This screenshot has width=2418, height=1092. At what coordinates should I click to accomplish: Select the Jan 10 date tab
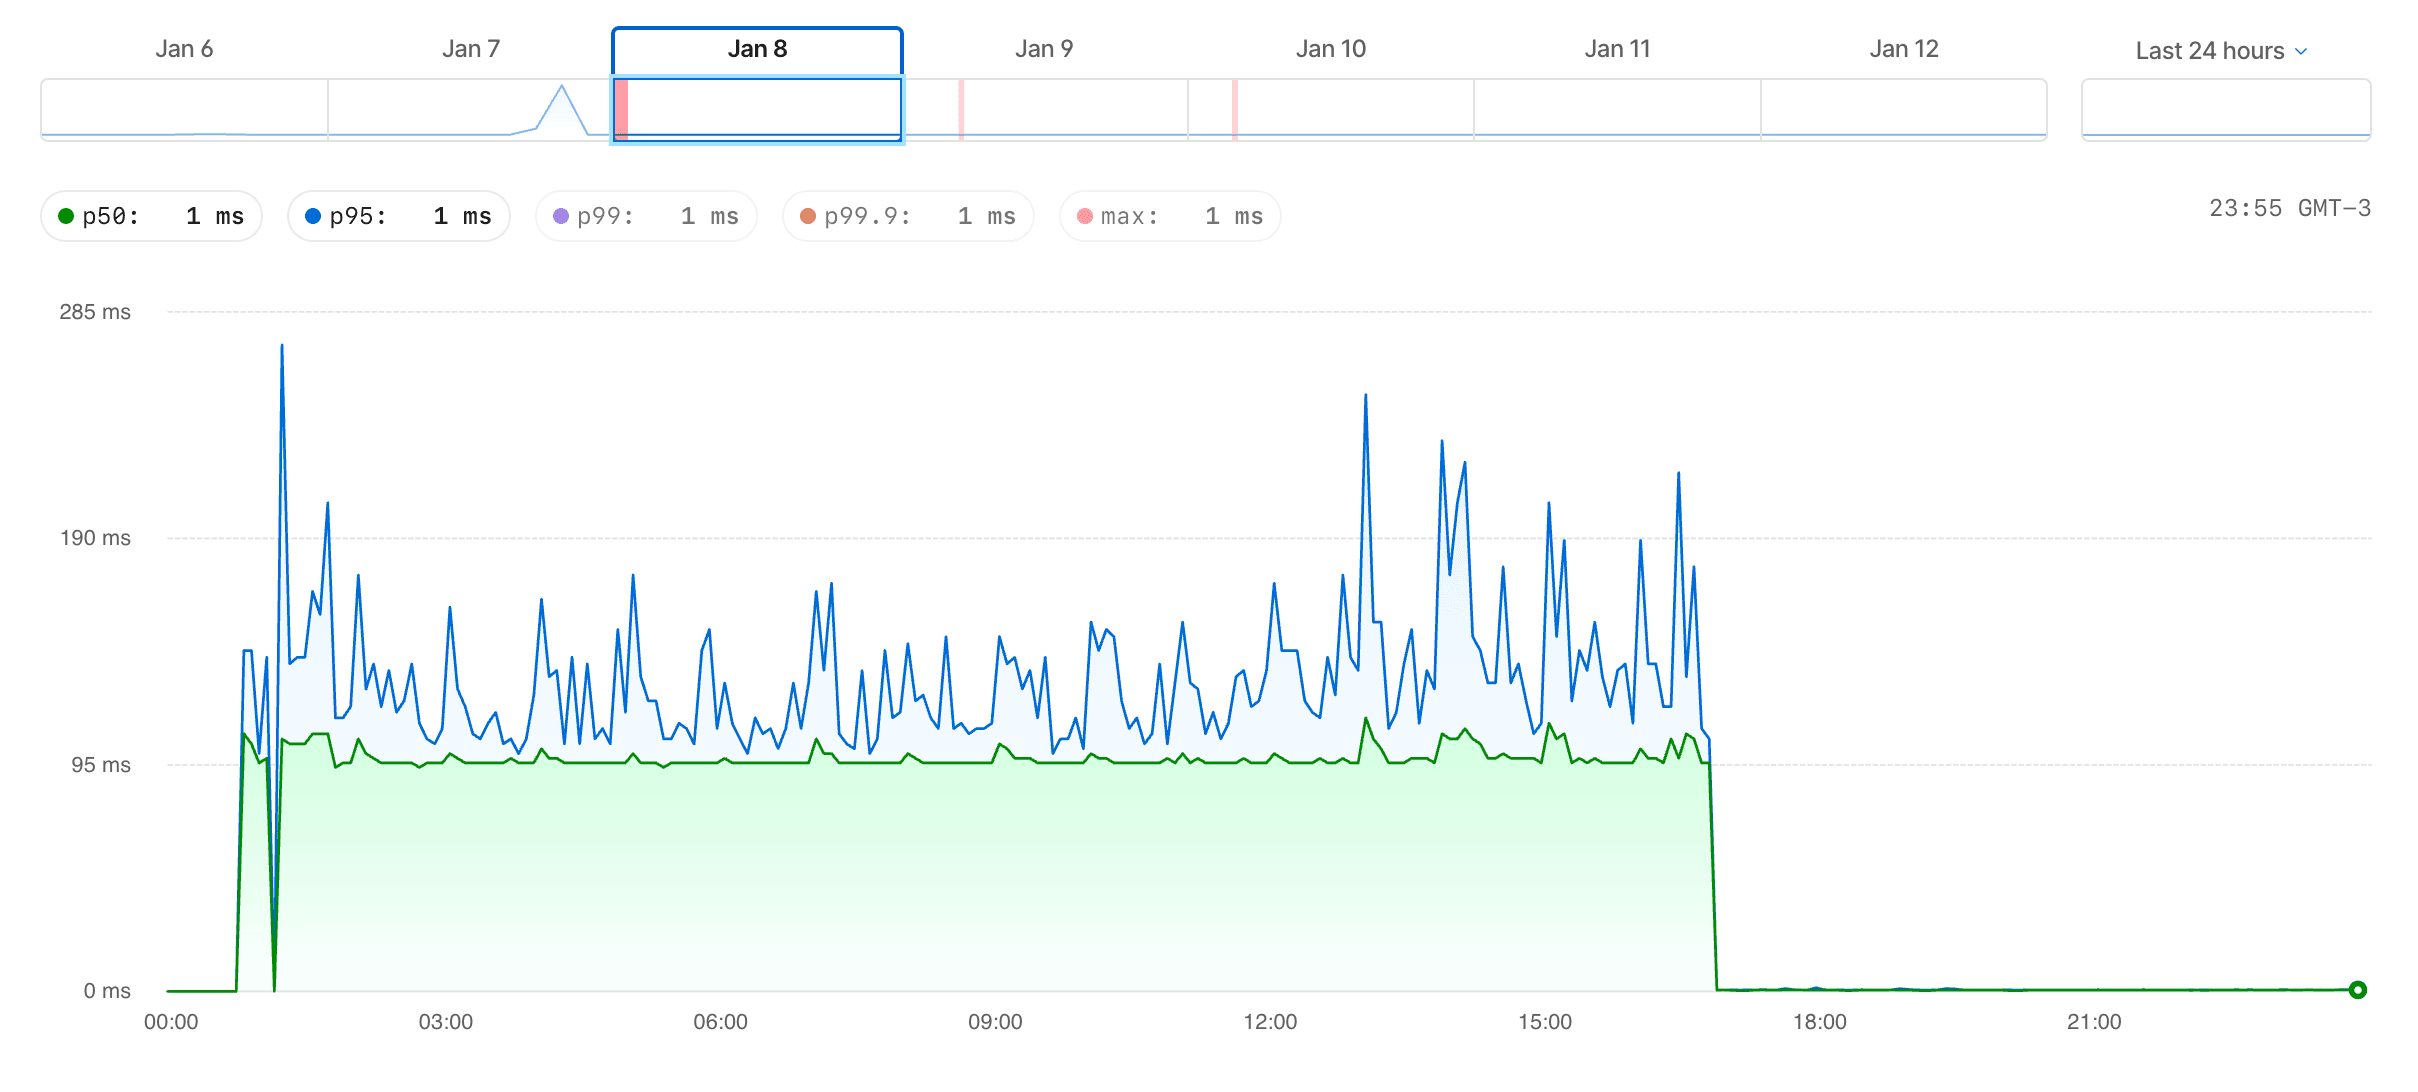[1330, 47]
